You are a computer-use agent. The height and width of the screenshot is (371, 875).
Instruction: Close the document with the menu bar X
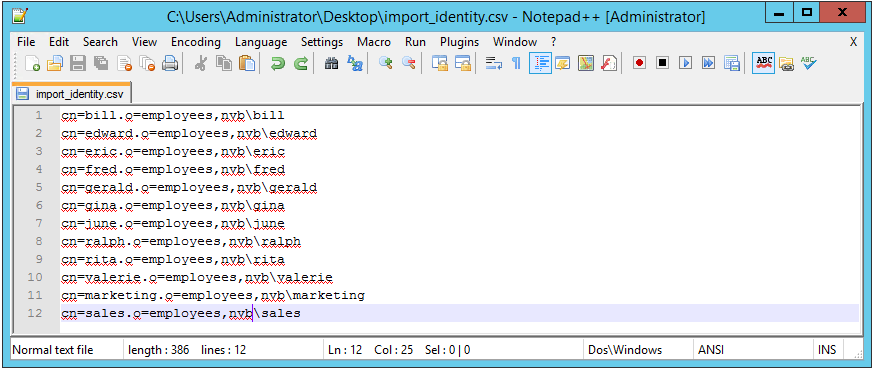(x=853, y=42)
